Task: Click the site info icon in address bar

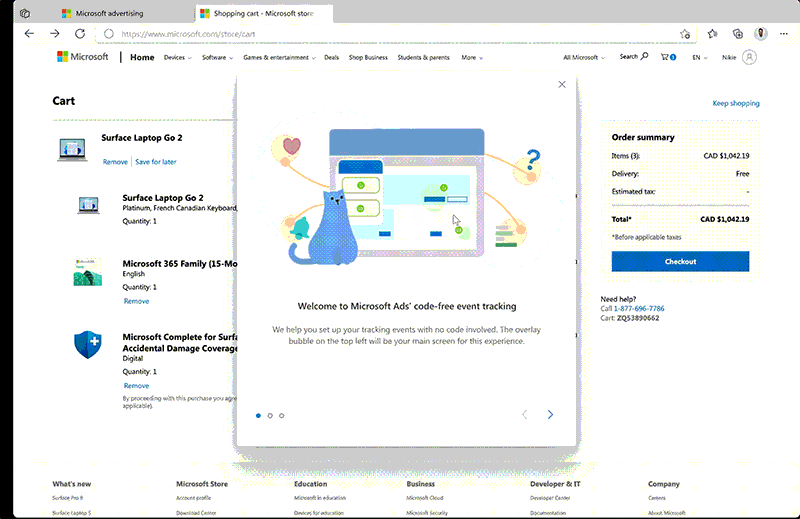Action: coord(109,34)
